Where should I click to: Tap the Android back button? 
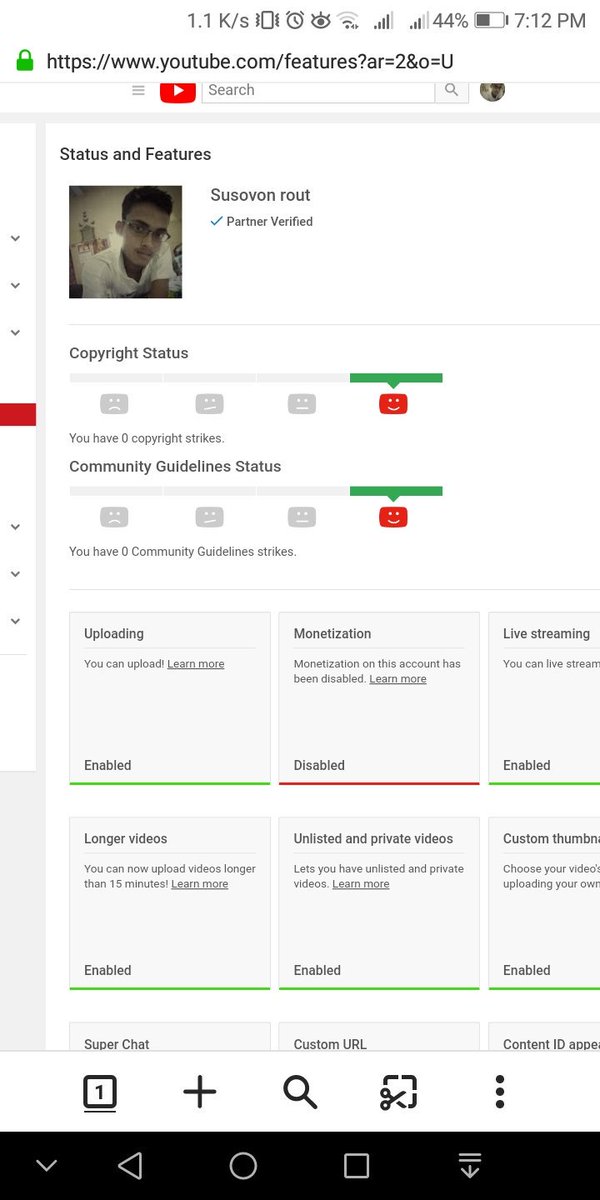coord(130,1165)
